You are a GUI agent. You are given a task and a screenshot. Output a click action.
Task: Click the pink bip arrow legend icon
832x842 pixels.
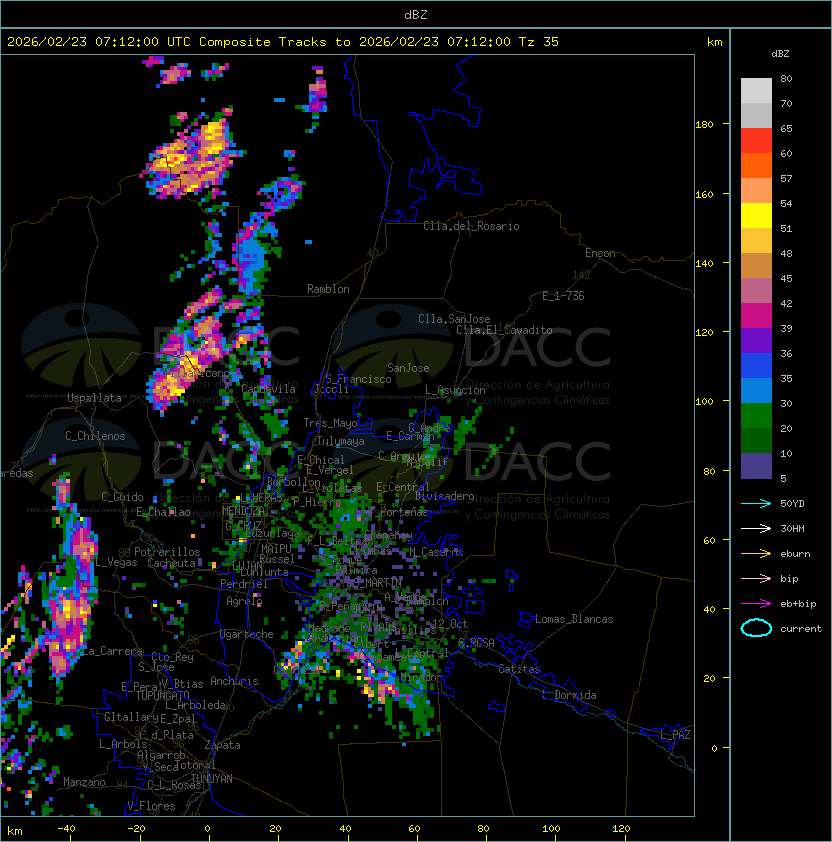pos(756,579)
